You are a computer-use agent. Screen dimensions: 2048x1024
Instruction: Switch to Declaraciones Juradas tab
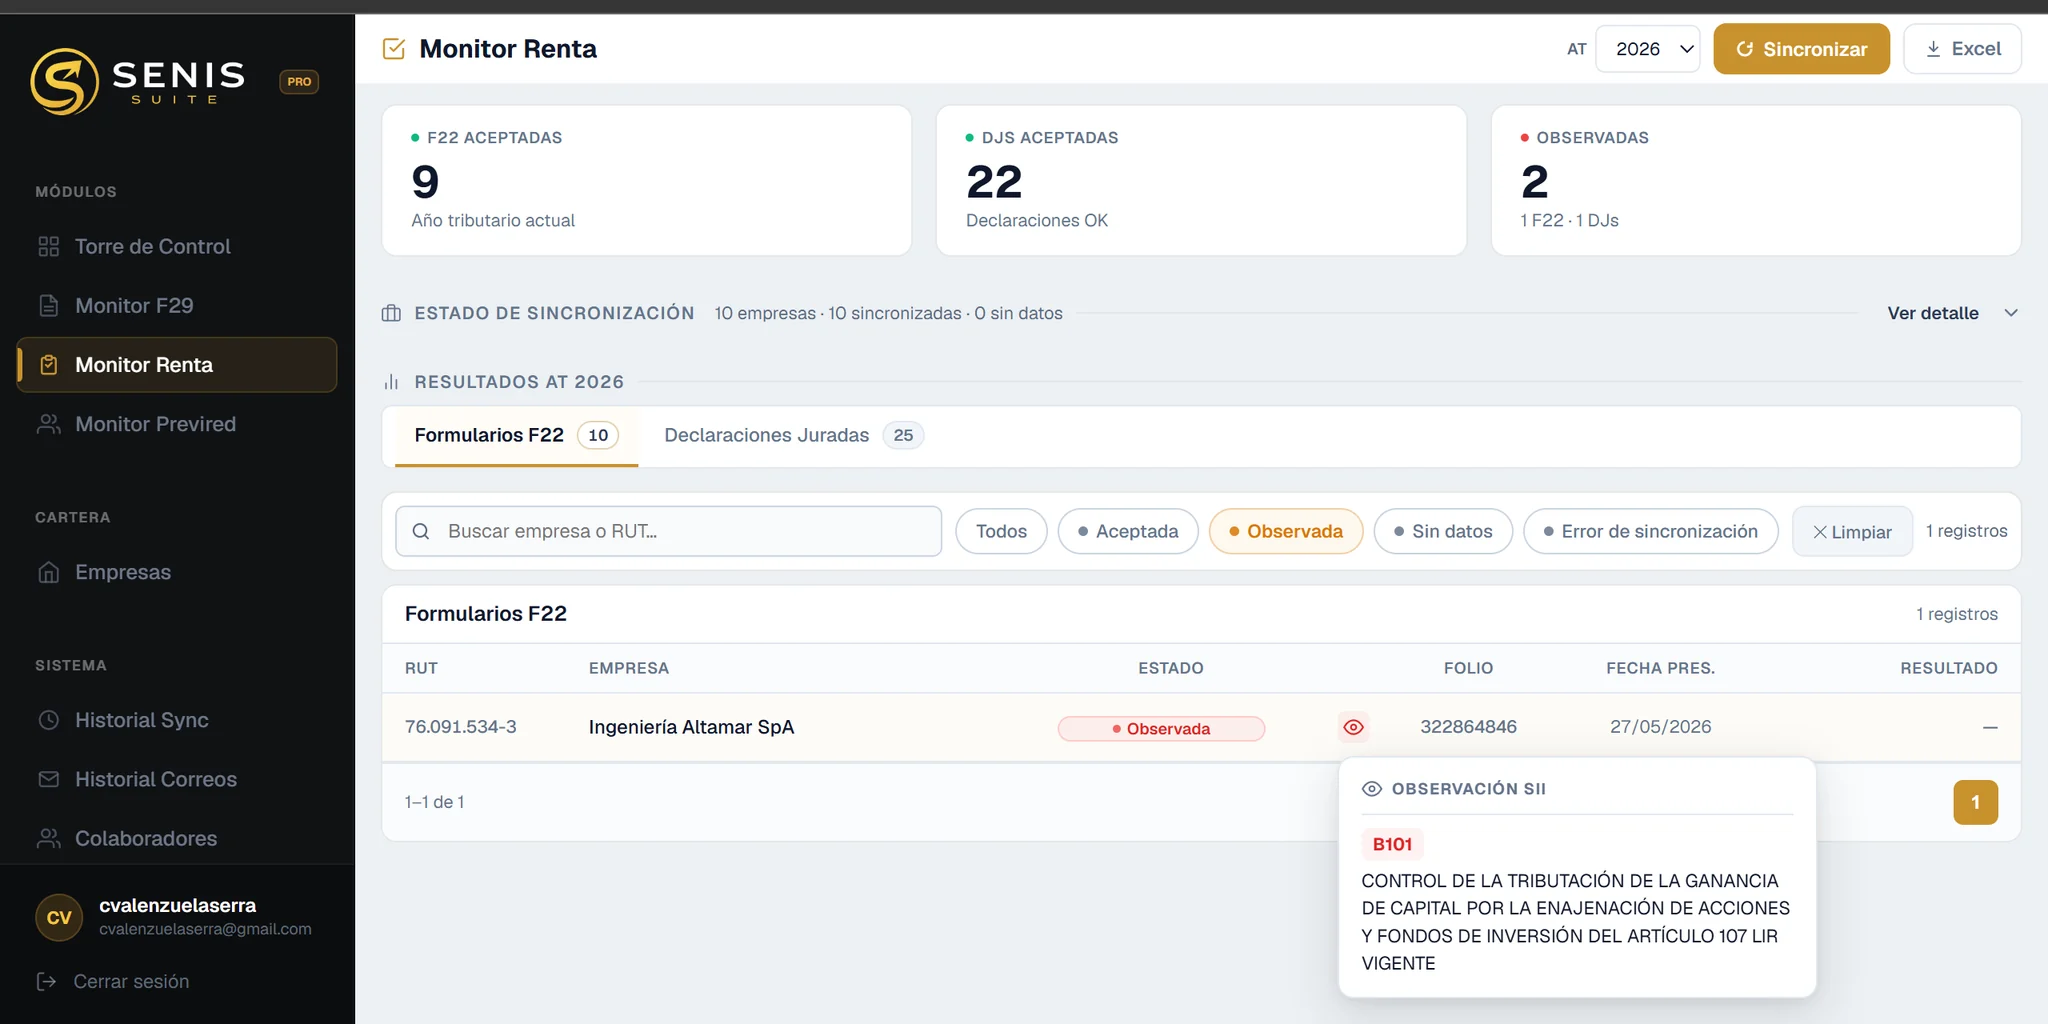pos(794,435)
